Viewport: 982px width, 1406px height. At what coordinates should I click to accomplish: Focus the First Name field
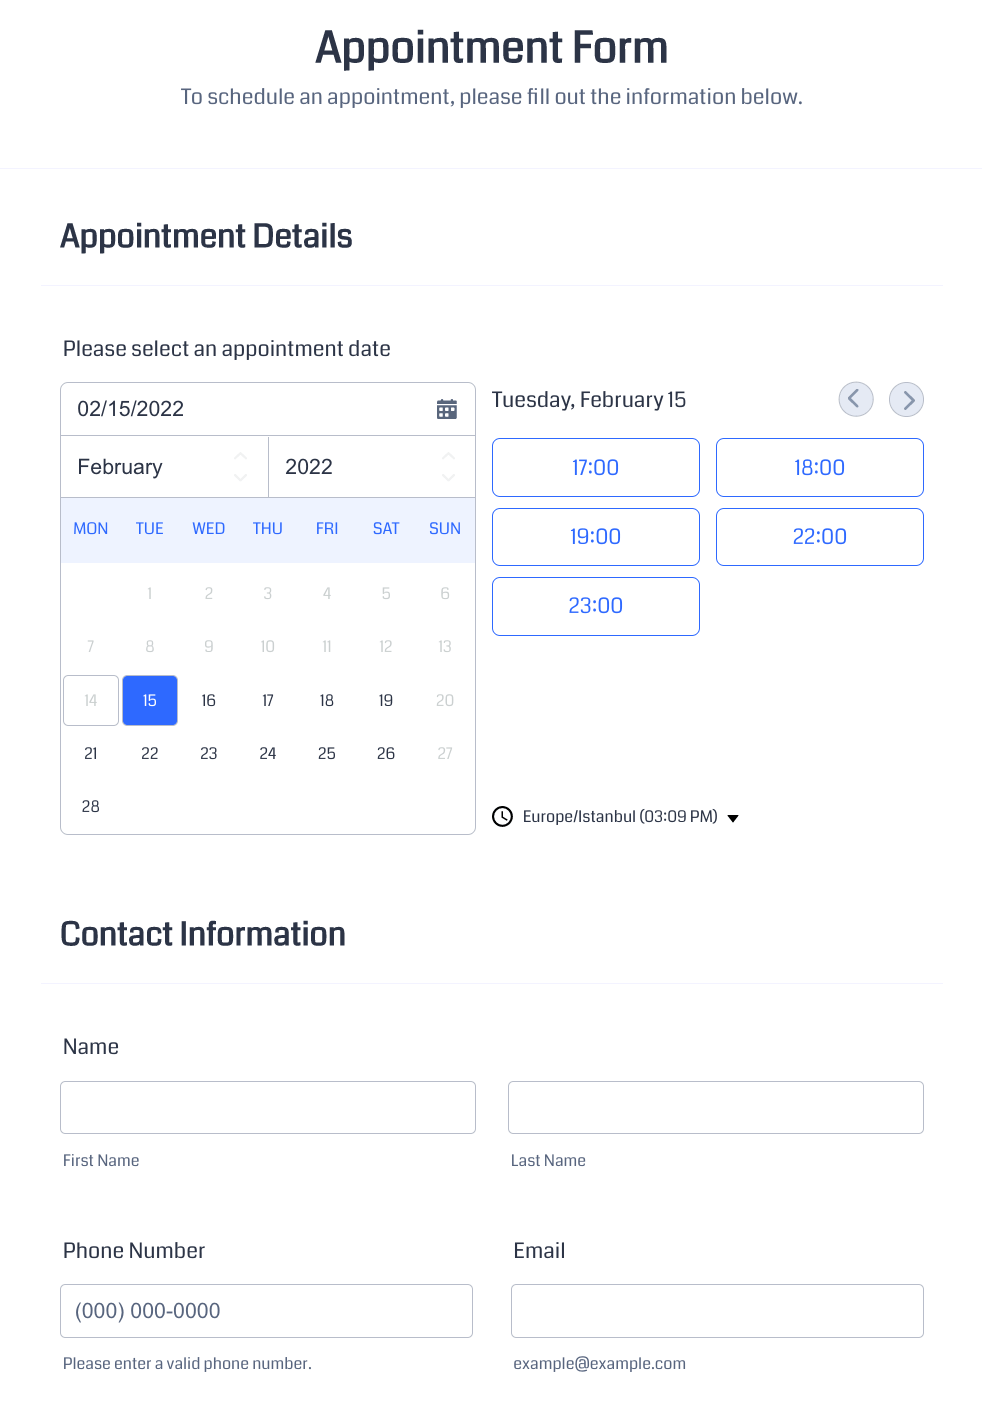click(268, 1107)
